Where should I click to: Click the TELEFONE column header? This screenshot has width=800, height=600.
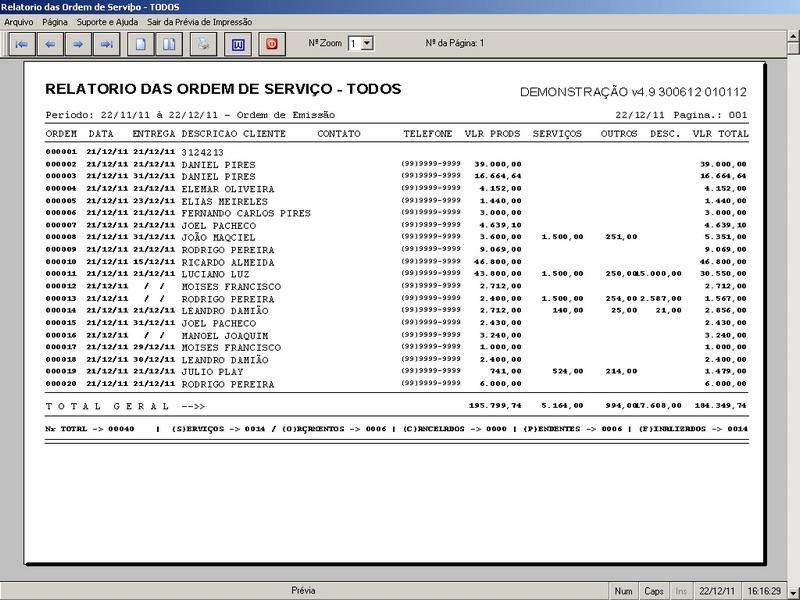coord(428,134)
